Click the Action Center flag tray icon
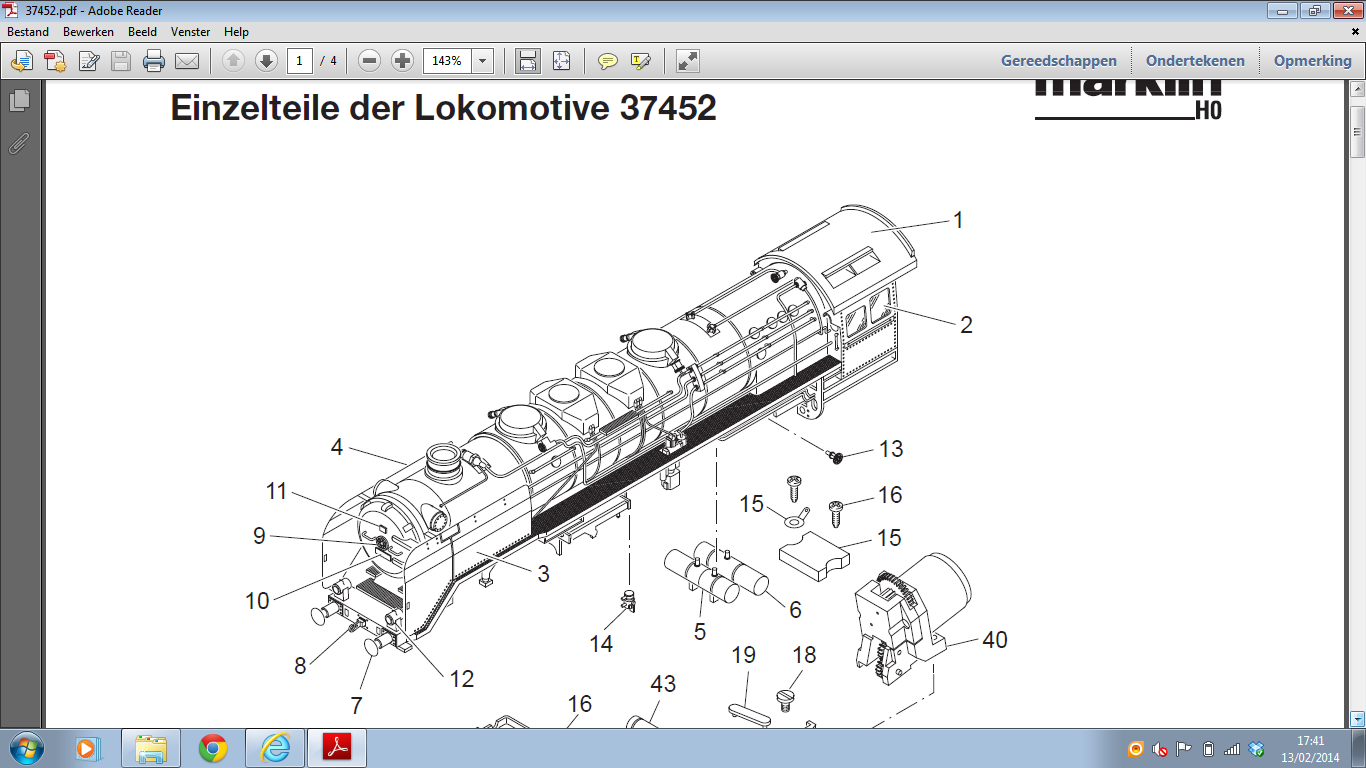Viewport: 1366px width, 768px height. (1184, 749)
